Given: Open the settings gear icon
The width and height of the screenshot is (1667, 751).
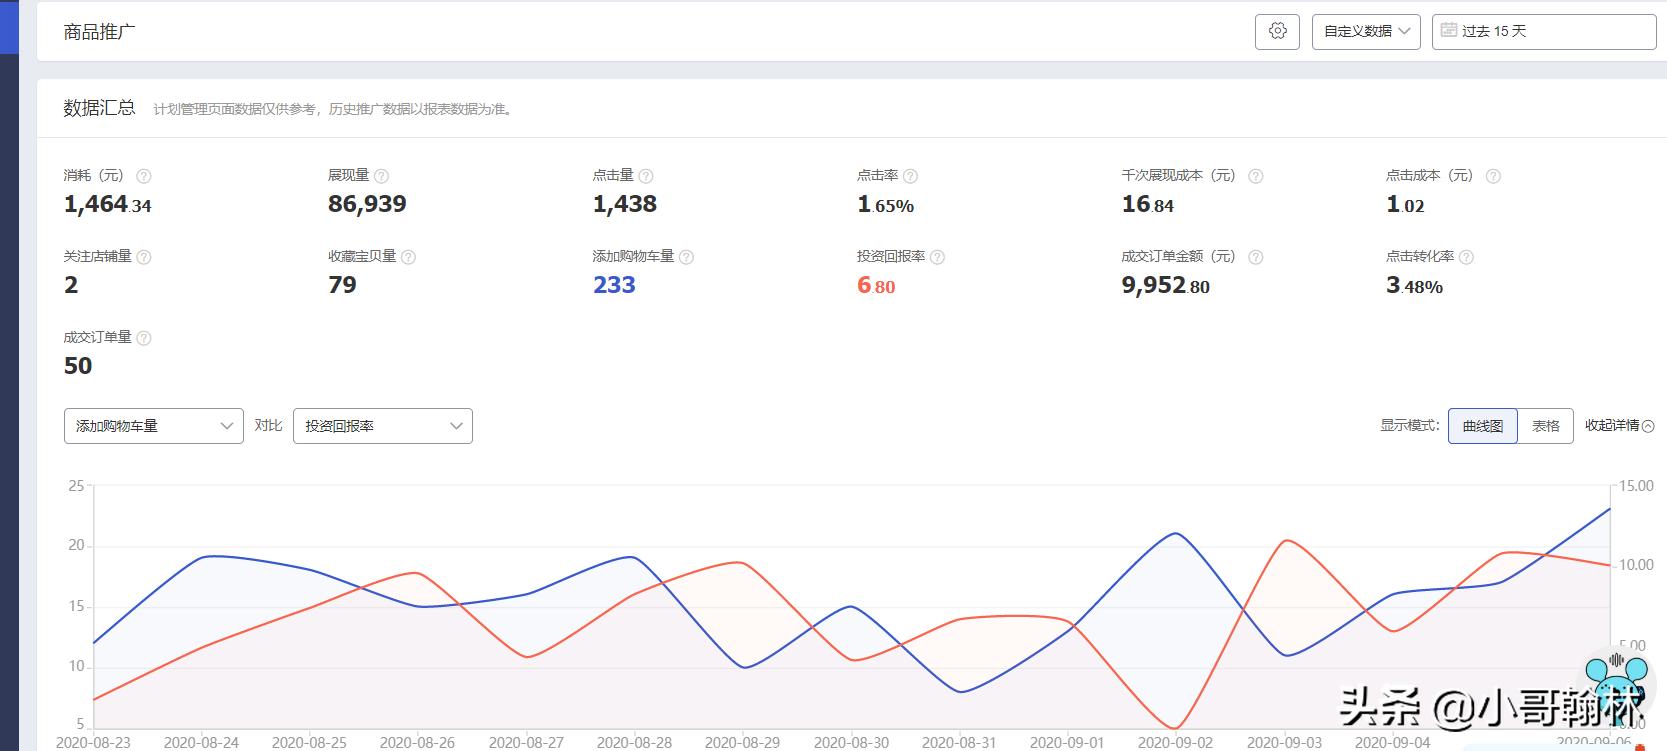Looking at the screenshot, I should pyautogui.click(x=1277, y=31).
